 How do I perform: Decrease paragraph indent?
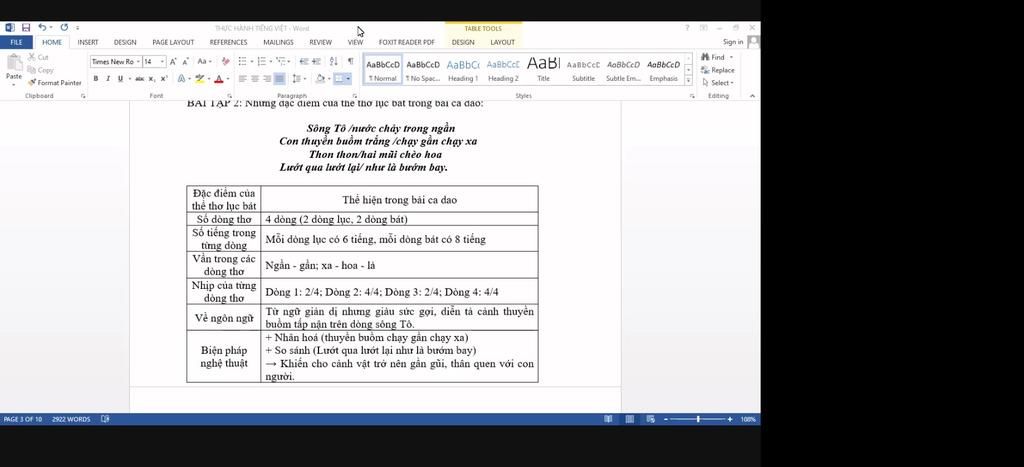click(x=304, y=61)
